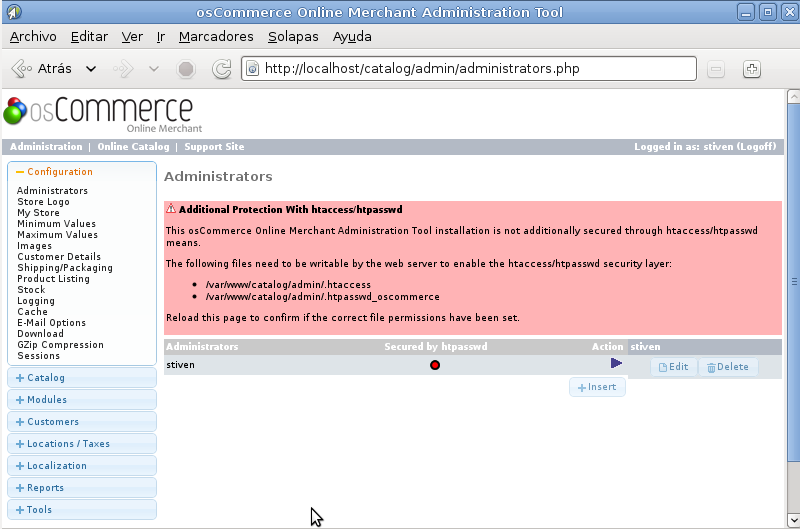Click the Stop loading icon
The width and height of the screenshot is (800, 529).
pos(186,69)
